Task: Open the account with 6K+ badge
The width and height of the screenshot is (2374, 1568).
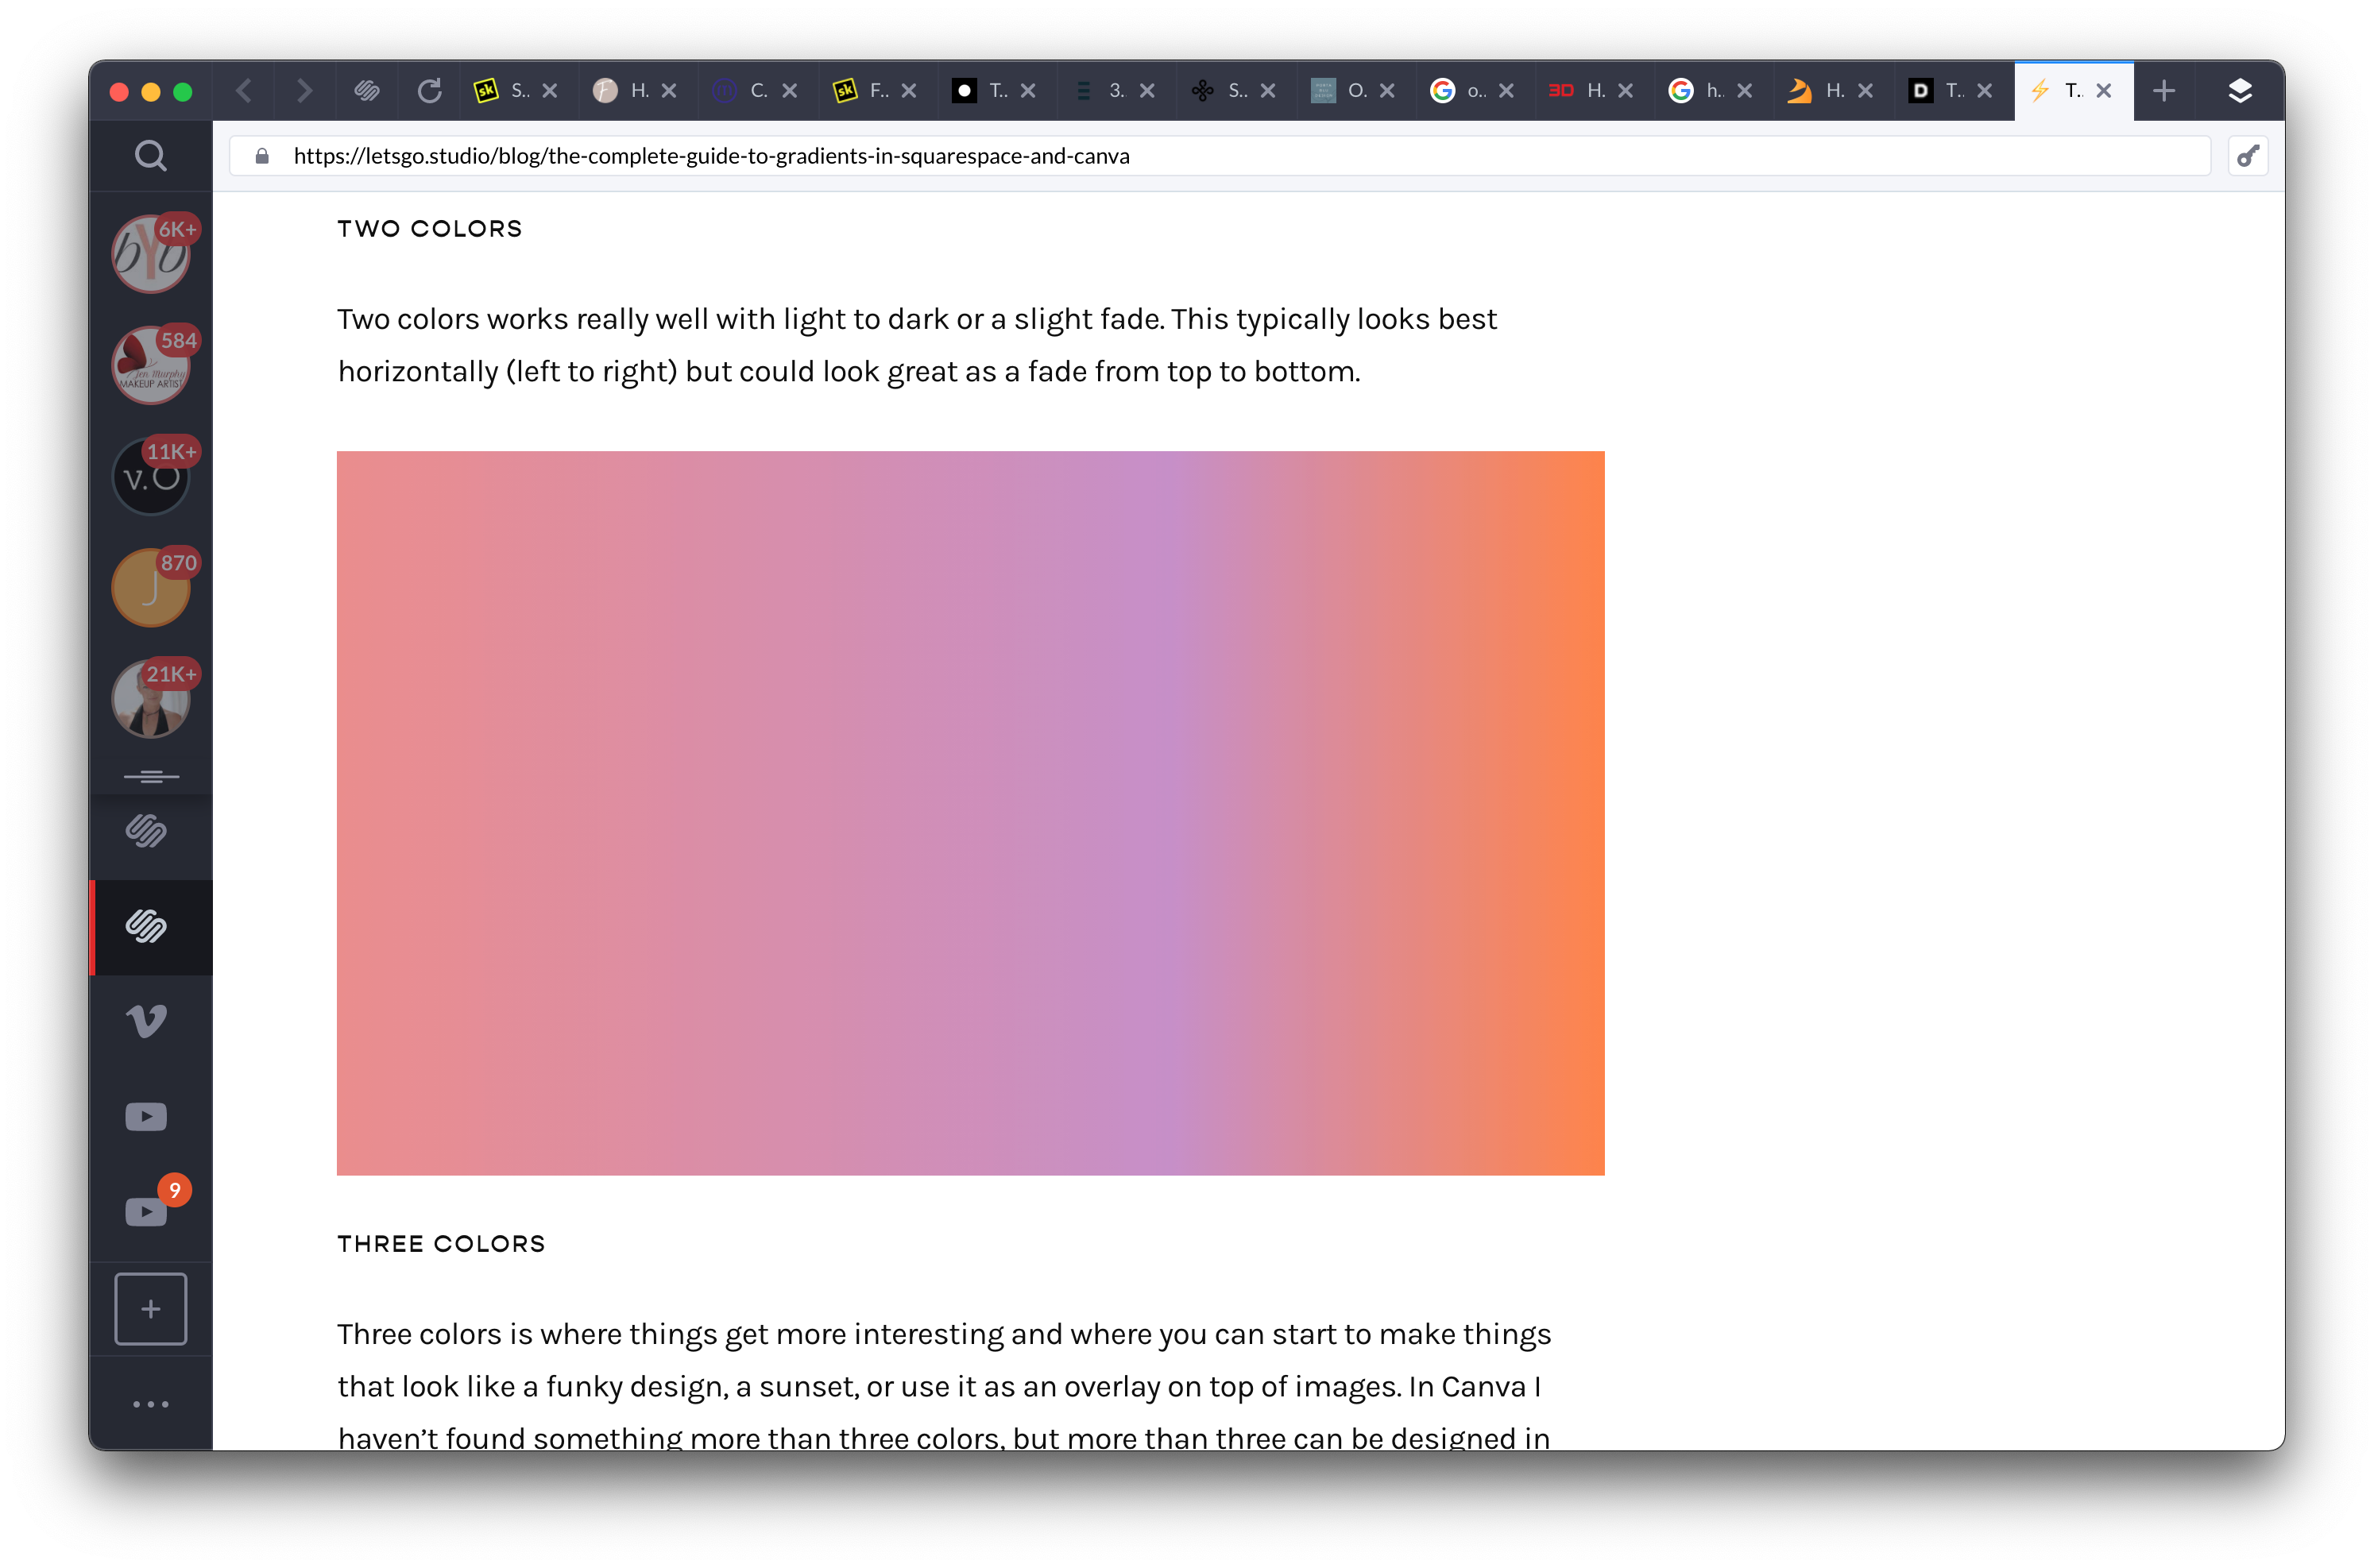Action: coord(151,254)
